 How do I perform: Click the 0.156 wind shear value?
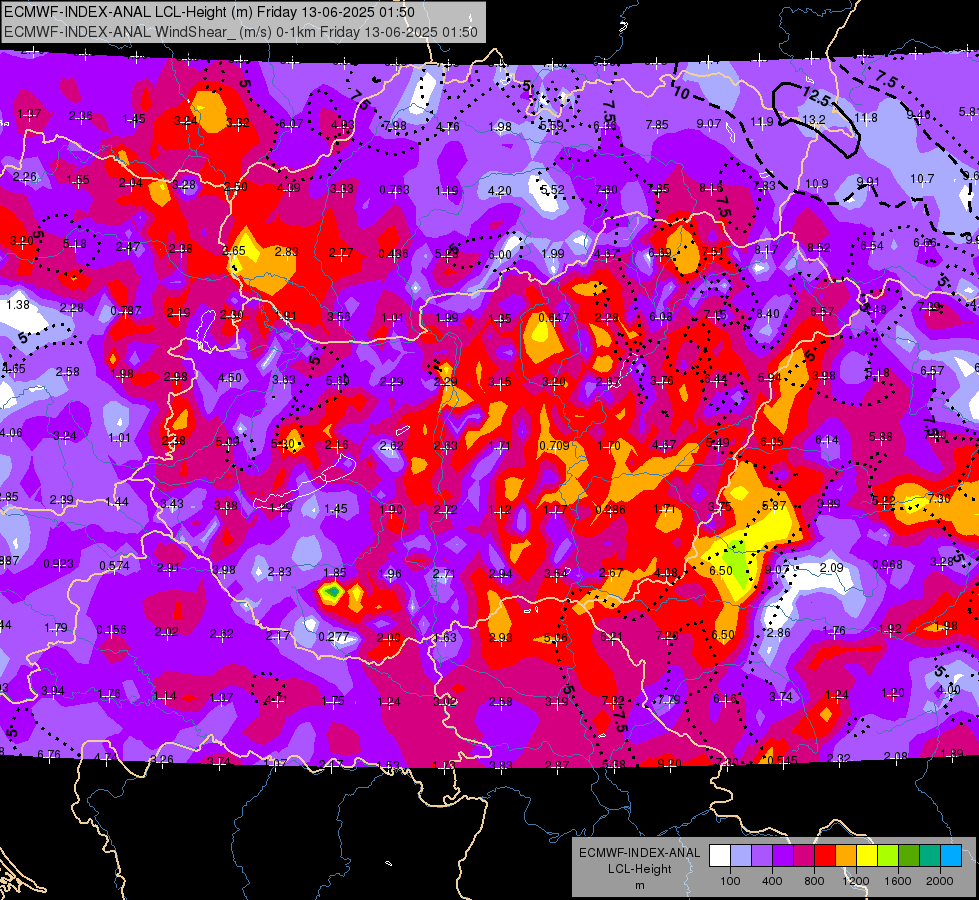point(111,630)
